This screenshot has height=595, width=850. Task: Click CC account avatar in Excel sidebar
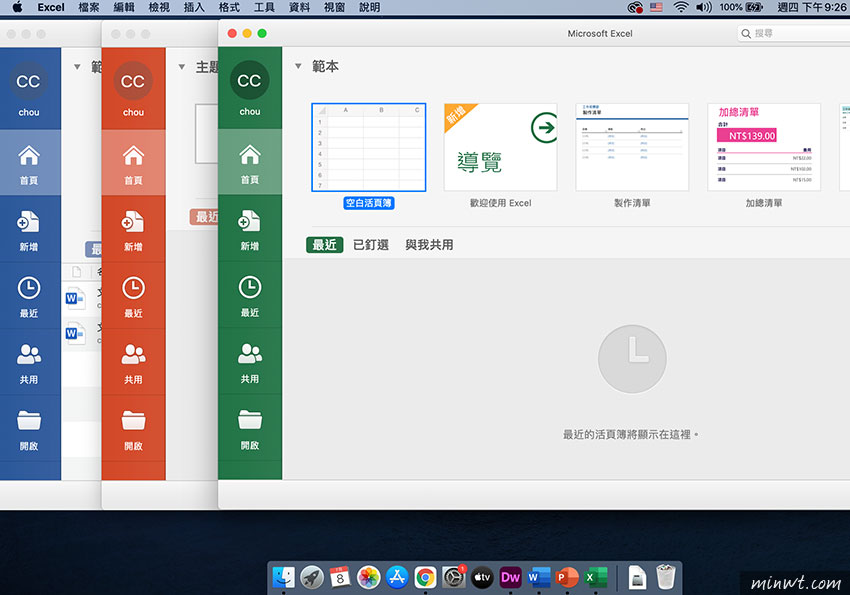[x=249, y=80]
